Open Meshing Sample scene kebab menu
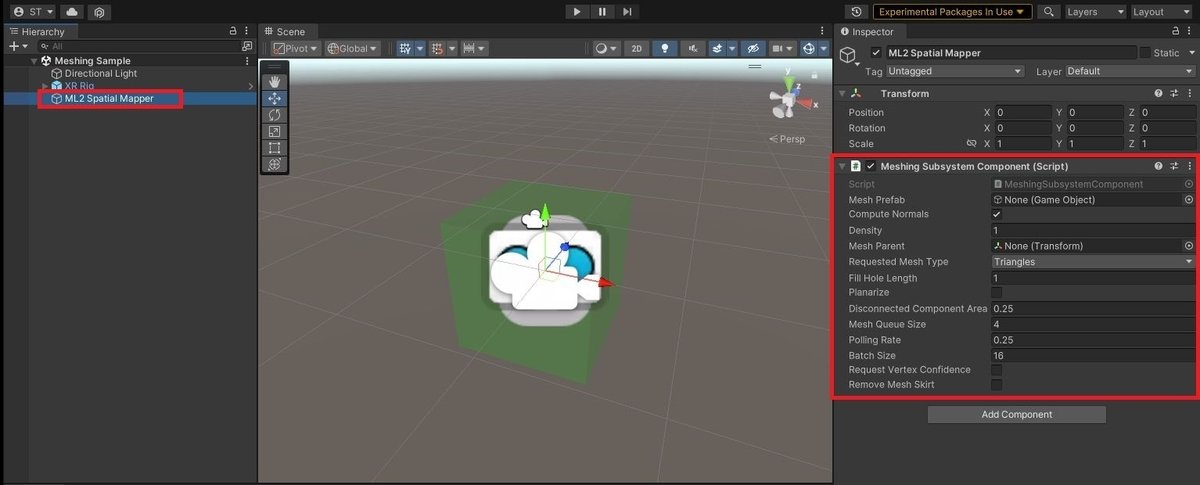The image size is (1200, 485). [246, 61]
